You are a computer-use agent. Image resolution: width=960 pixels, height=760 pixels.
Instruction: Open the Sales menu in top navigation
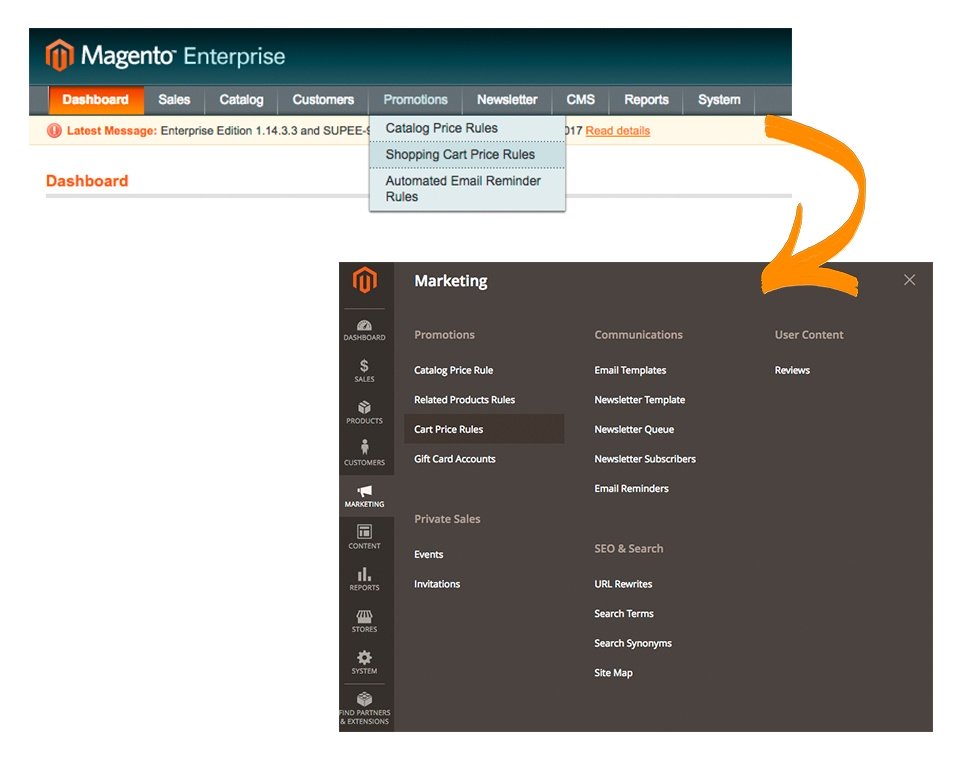(x=174, y=100)
